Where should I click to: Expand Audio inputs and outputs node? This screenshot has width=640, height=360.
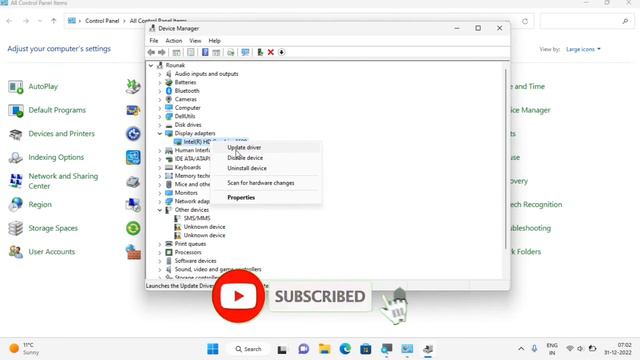160,74
